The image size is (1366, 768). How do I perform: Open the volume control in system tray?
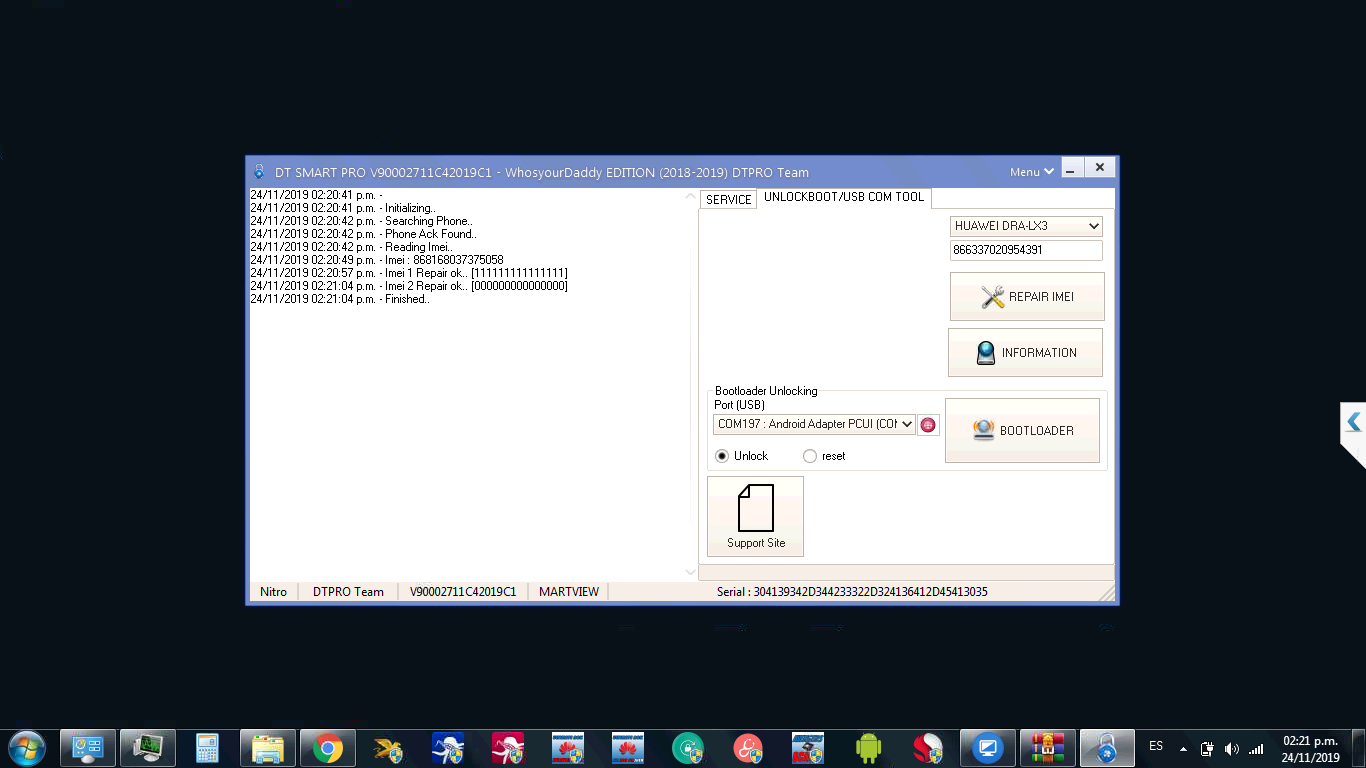(x=1232, y=749)
